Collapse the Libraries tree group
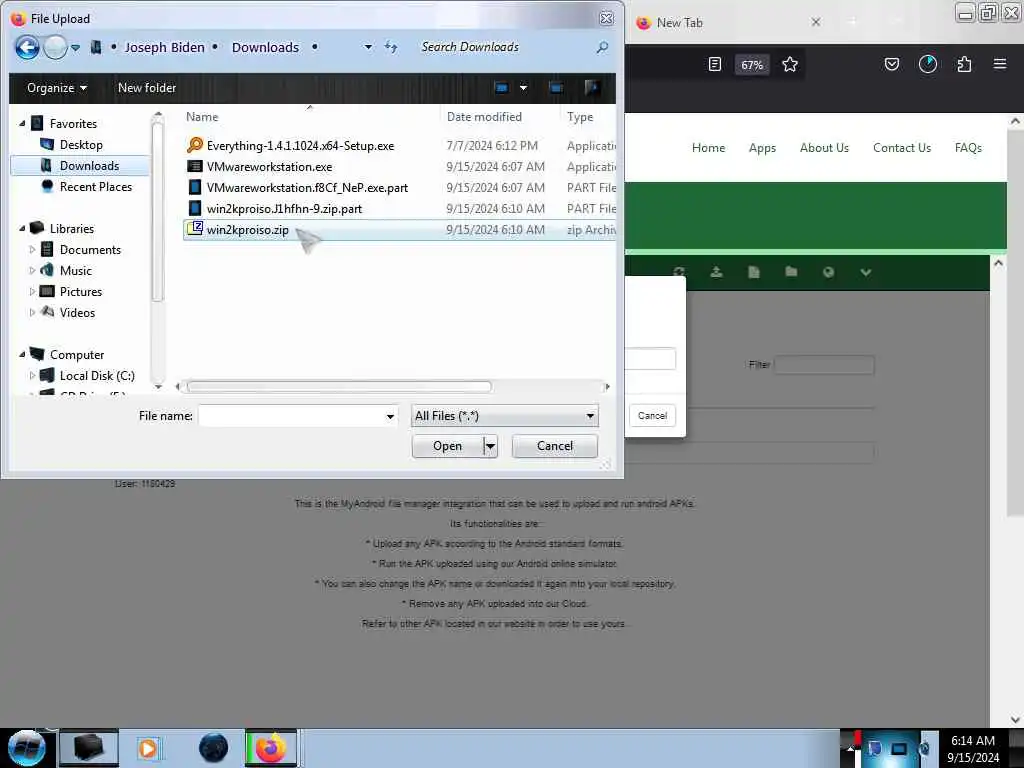1024x768 pixels. (x=22, y=229)
